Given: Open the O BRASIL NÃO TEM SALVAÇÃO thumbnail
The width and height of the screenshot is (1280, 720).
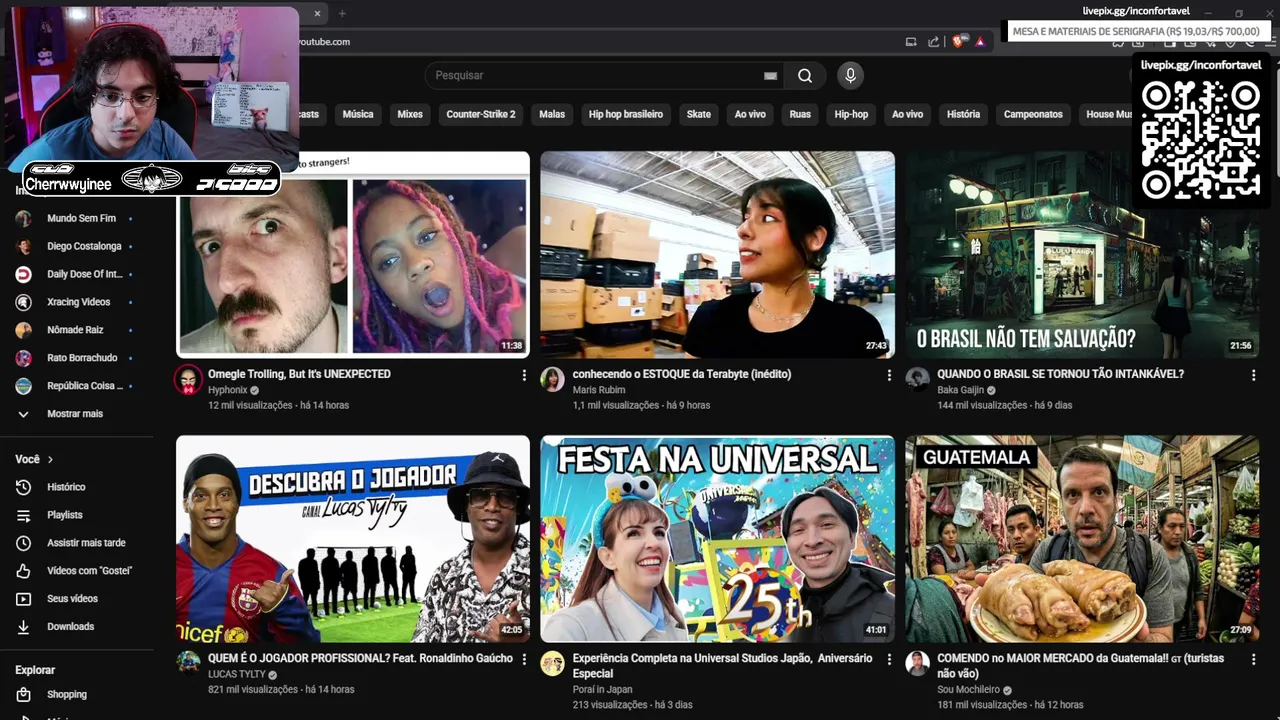Looking at the screenshot, I should pyautogui.click(x=1082, y=254).
